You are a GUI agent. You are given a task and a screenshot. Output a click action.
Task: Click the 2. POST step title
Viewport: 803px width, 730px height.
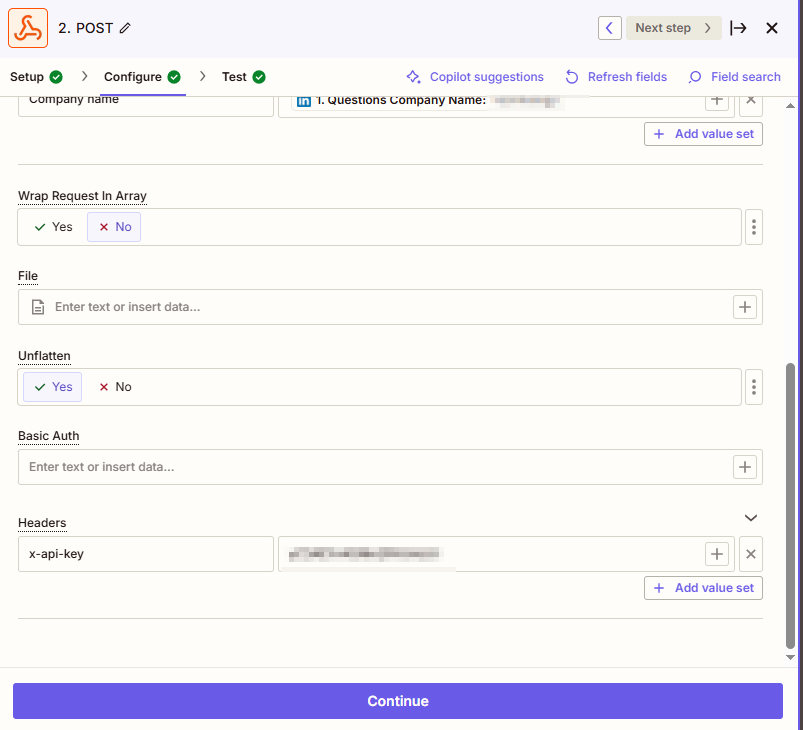[x=86, y=28]
